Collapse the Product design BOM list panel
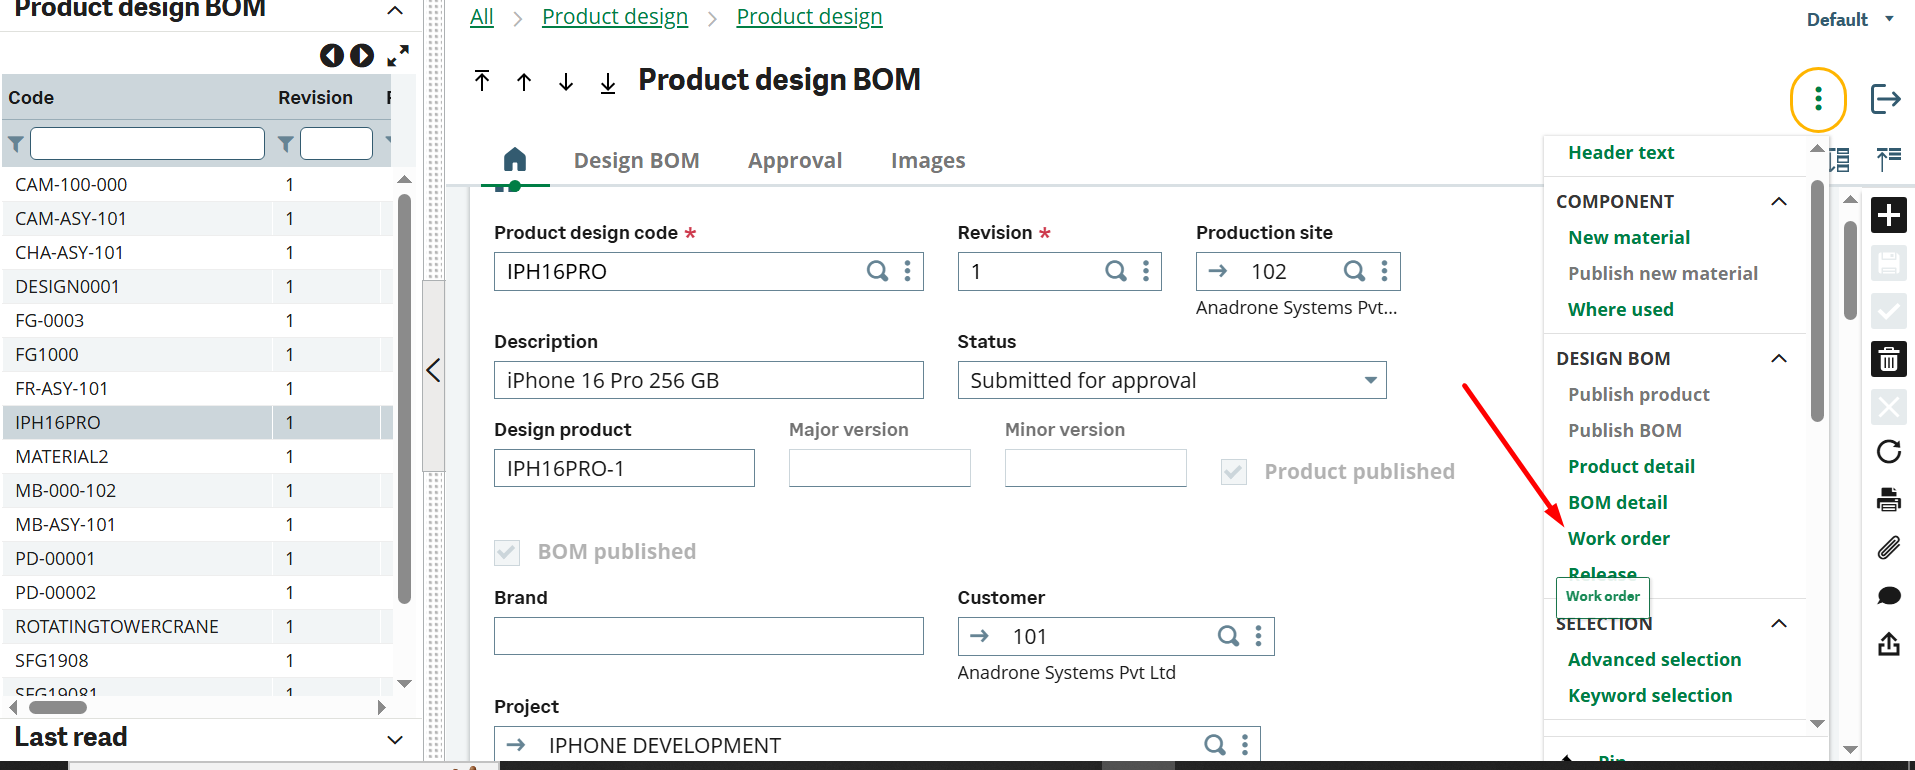 tap(395, 10)
